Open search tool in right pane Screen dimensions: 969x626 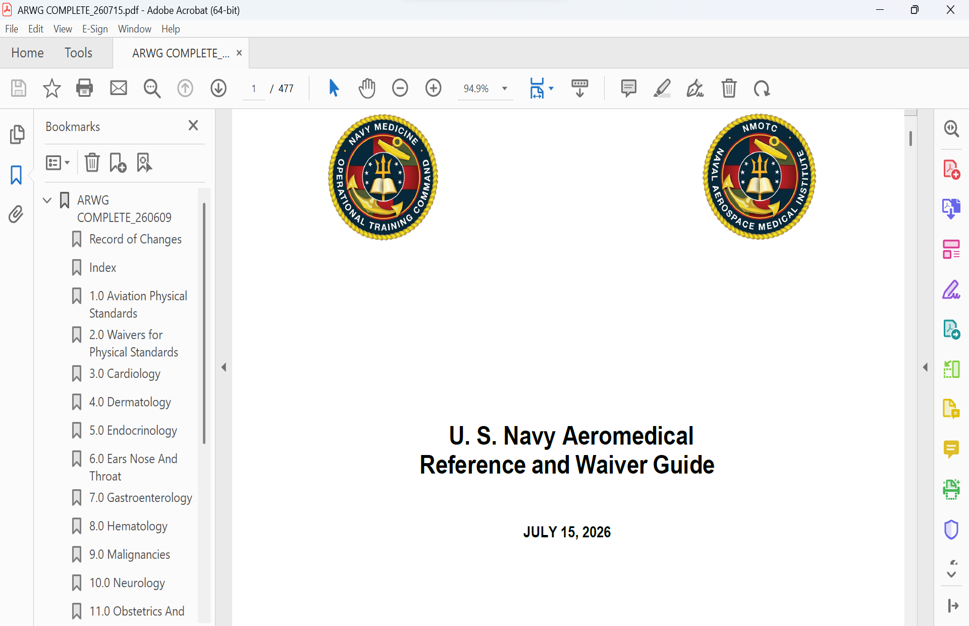pos(952,129)
